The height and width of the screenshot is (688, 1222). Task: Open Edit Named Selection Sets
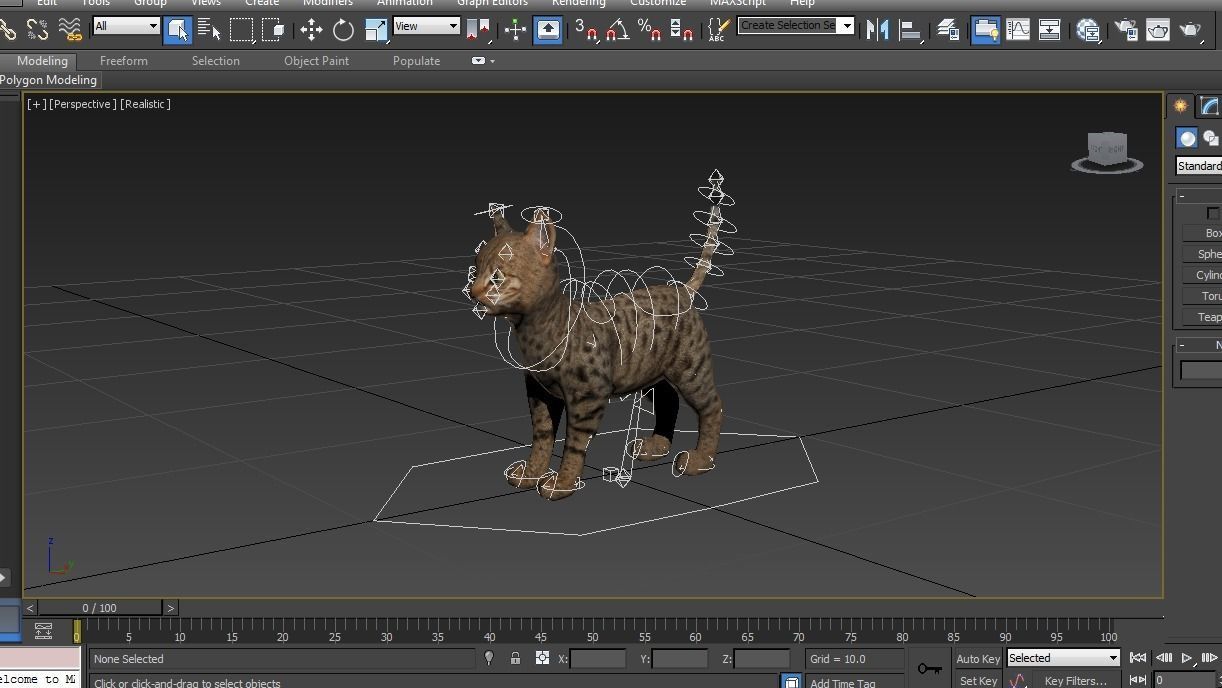[717, 30]
